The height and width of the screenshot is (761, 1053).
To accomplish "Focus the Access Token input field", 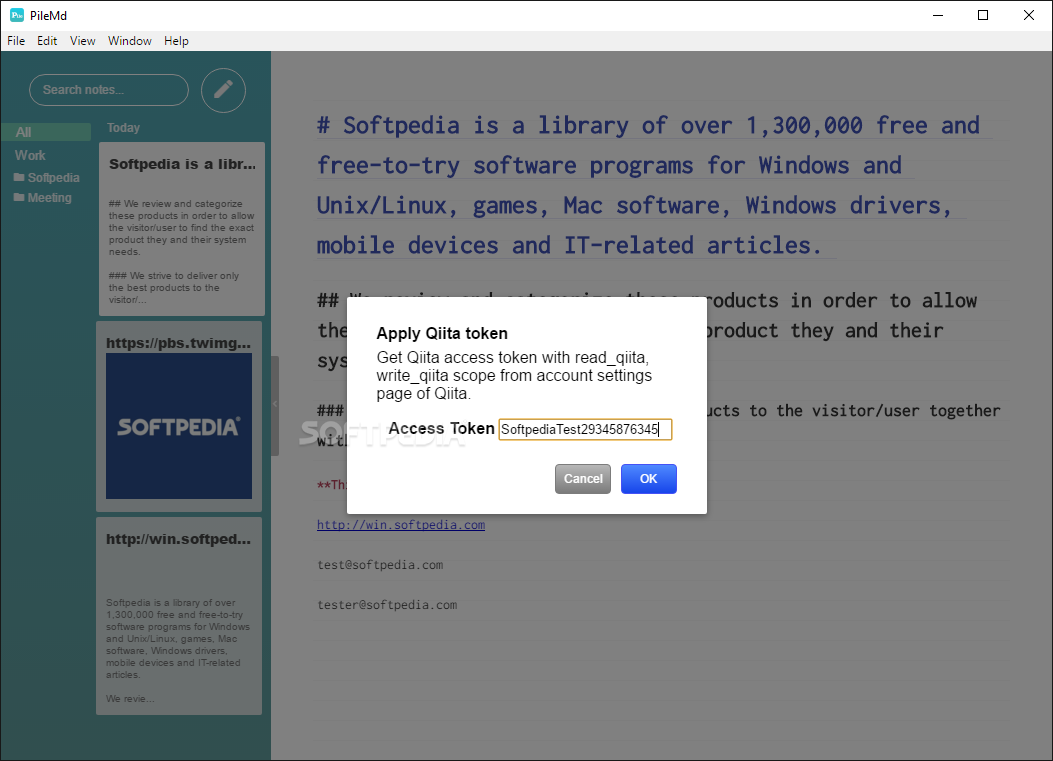I will click(x=585, y=430).
